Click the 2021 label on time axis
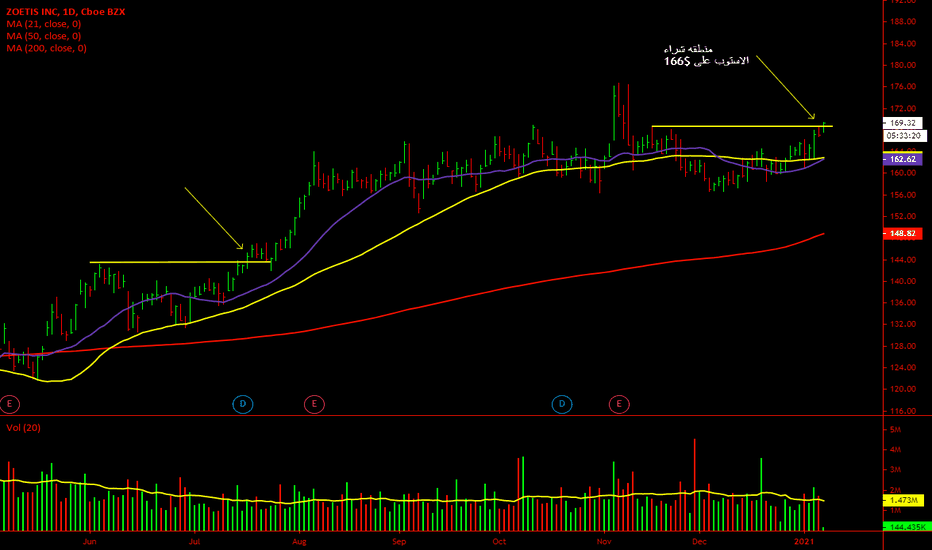This screenshot has width=932, height=550. 804,541
